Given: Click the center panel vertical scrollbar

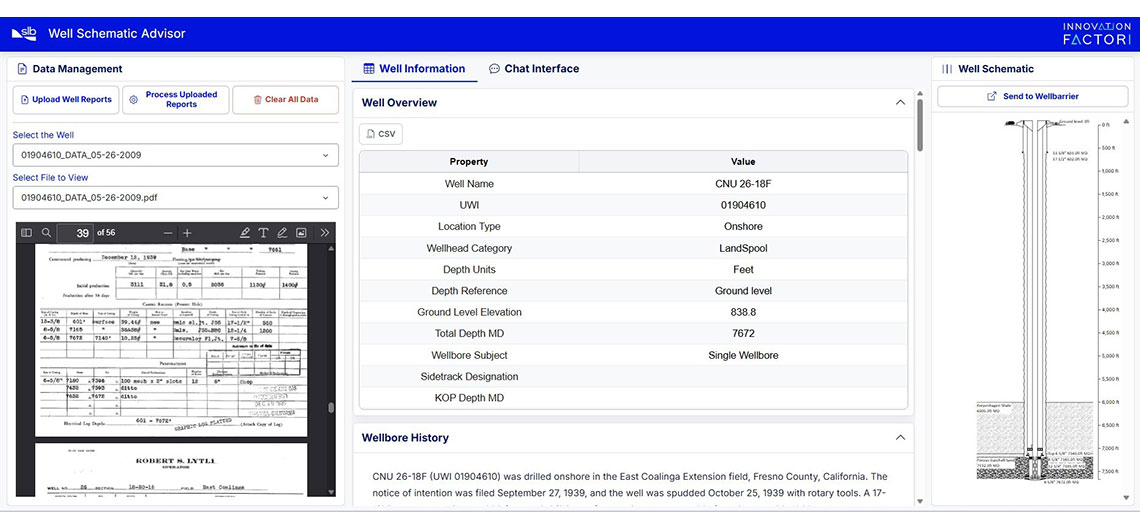Looking at the screenshot, I should (x=919, y=125).
